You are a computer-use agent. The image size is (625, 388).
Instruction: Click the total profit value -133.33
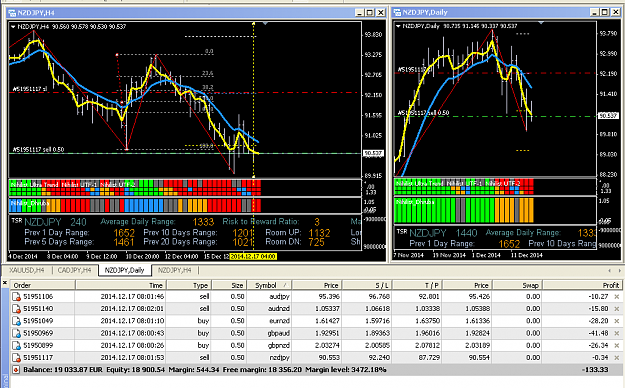(595, 370)
